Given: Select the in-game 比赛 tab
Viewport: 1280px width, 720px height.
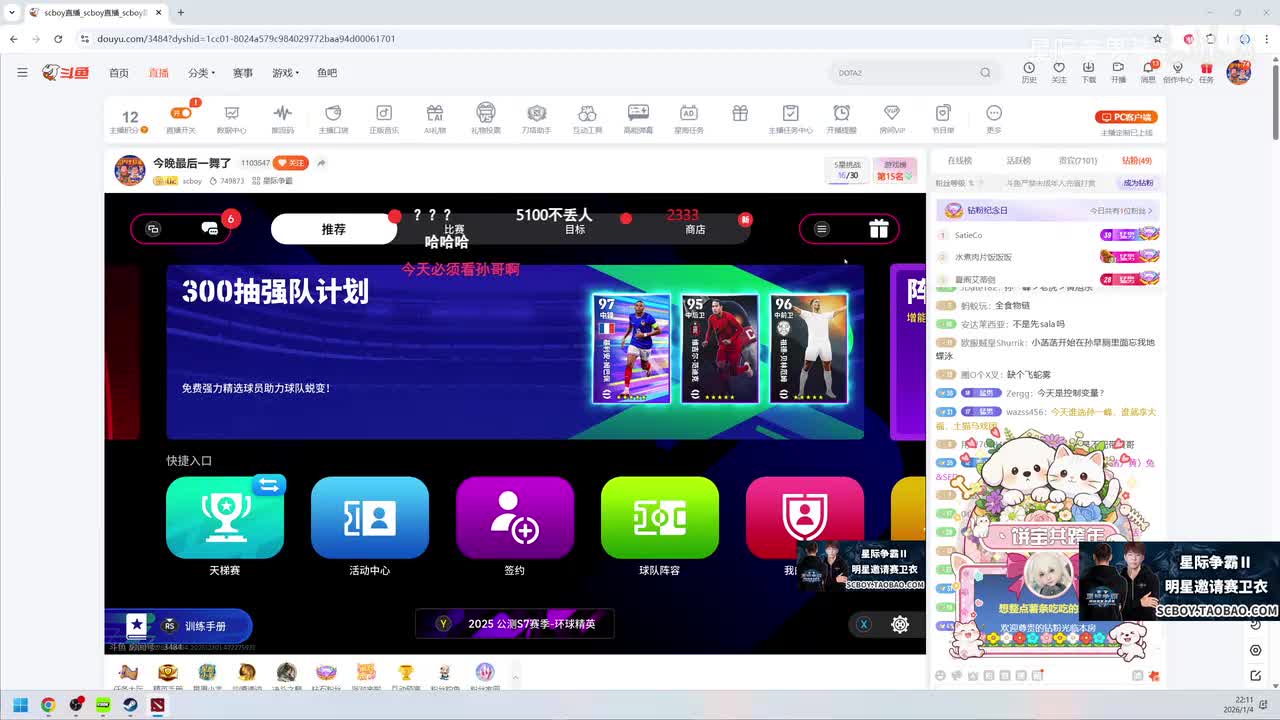Looking at the screenshot, I should coord(454,229).
